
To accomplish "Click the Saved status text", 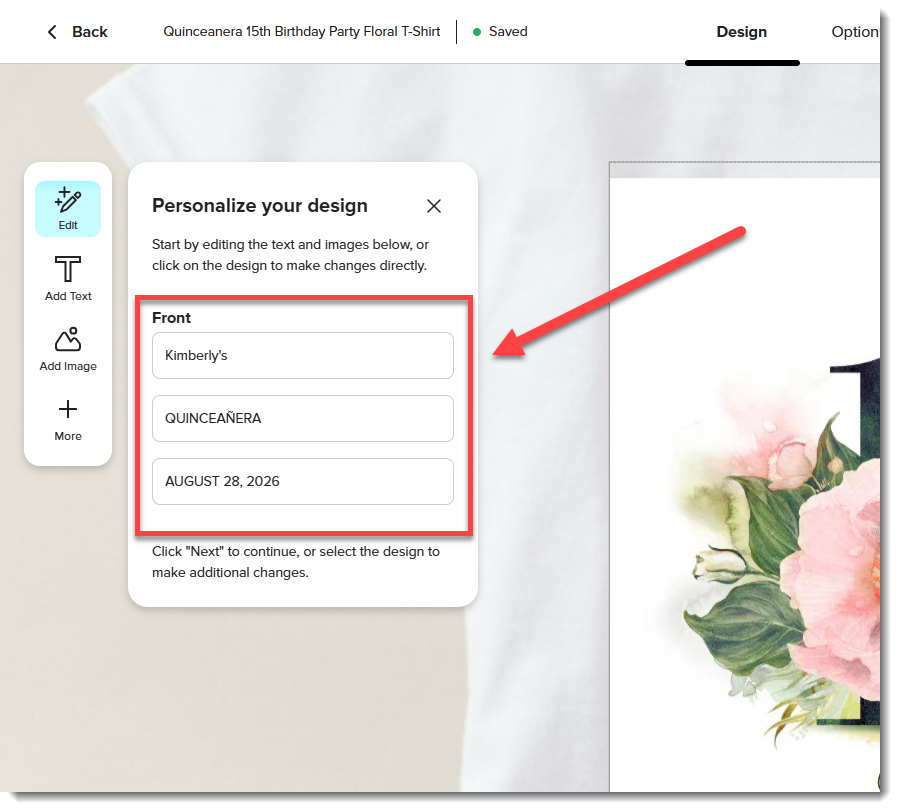I will click(508, 32).
